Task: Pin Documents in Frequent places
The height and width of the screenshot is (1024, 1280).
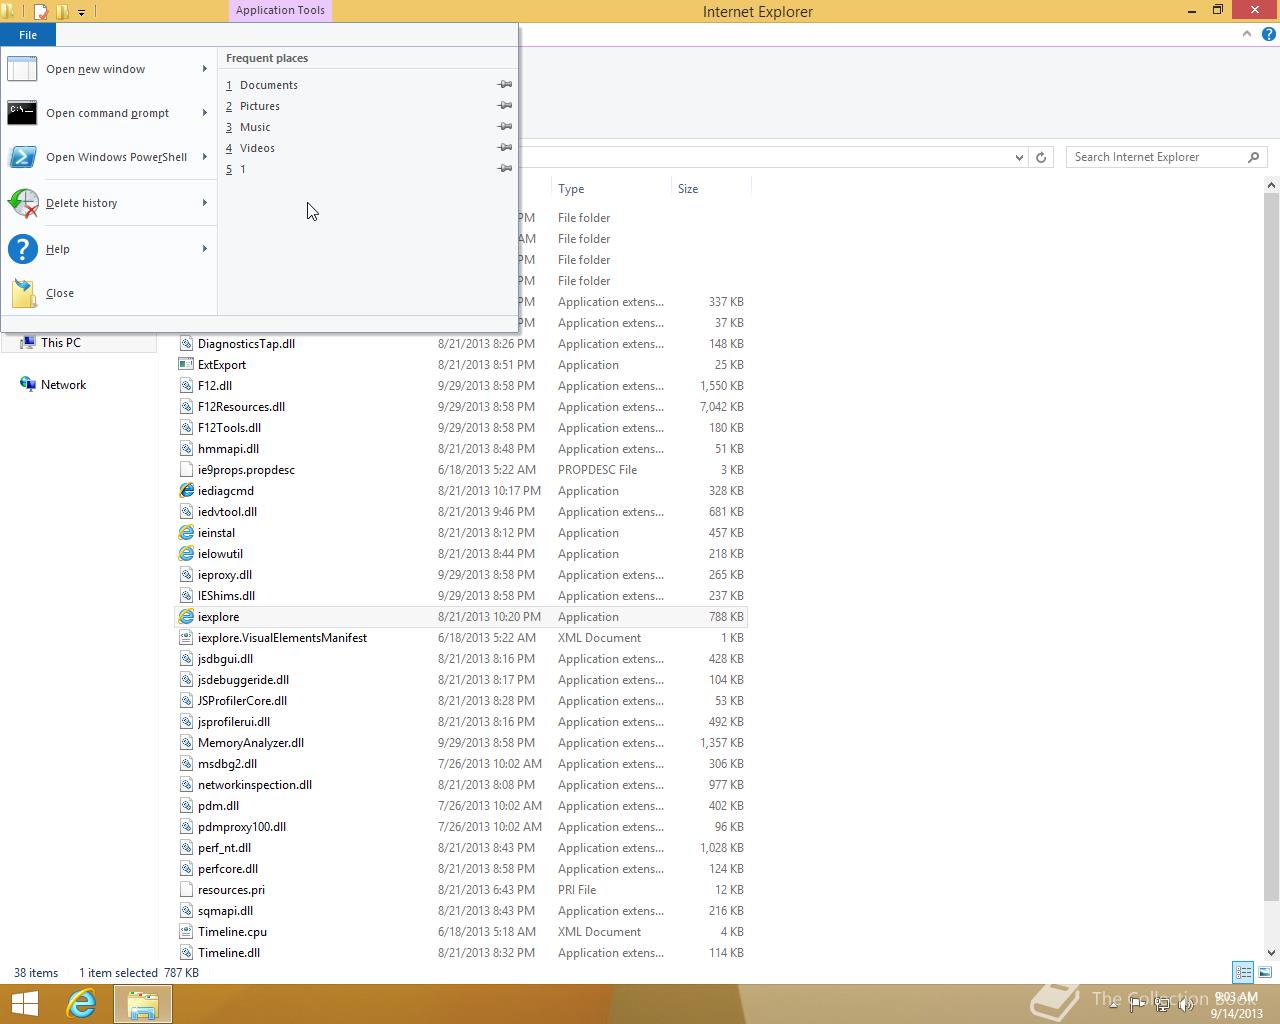Action: (x=505, y=85)
